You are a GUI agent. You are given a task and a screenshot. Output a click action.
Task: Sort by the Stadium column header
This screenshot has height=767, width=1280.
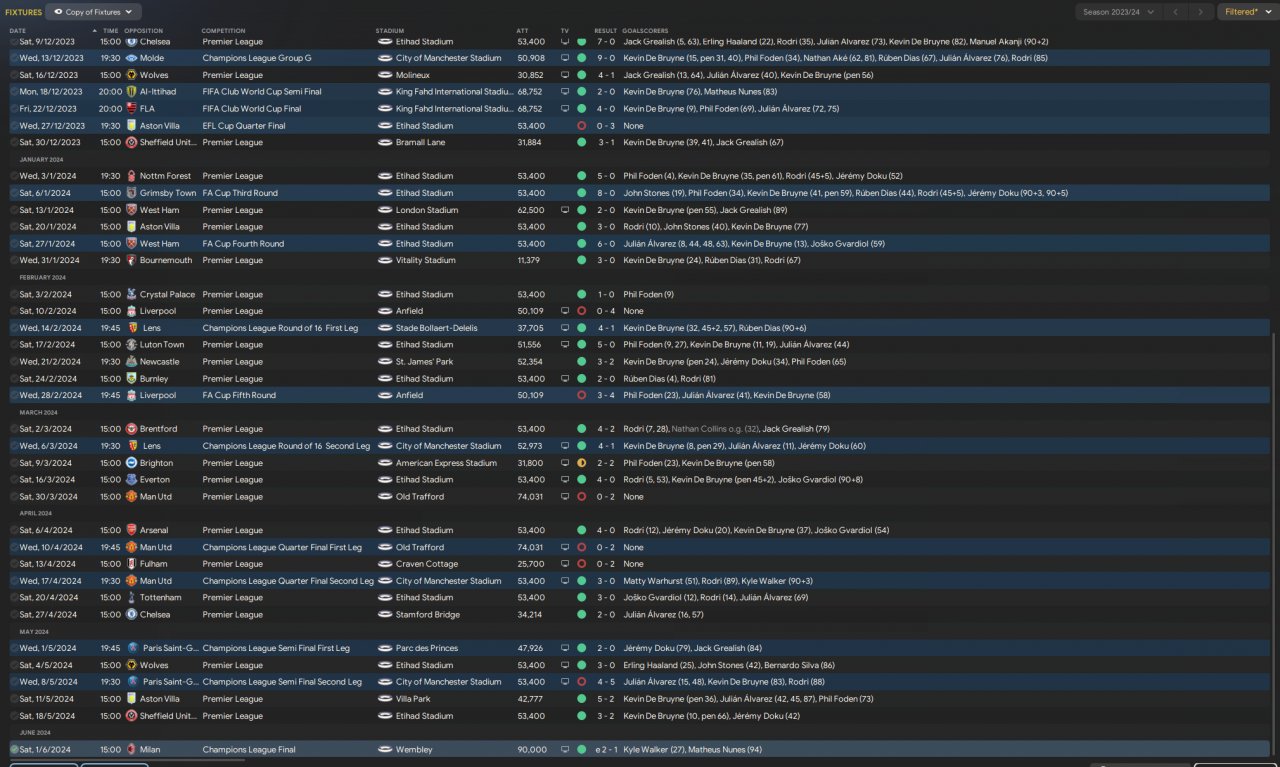click(390, 31)
